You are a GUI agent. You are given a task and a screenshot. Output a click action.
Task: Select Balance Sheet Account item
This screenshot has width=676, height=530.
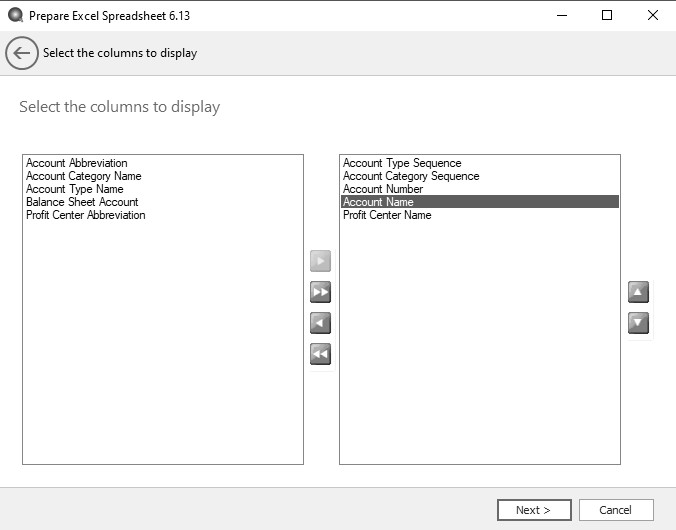(x=82, y=202)
